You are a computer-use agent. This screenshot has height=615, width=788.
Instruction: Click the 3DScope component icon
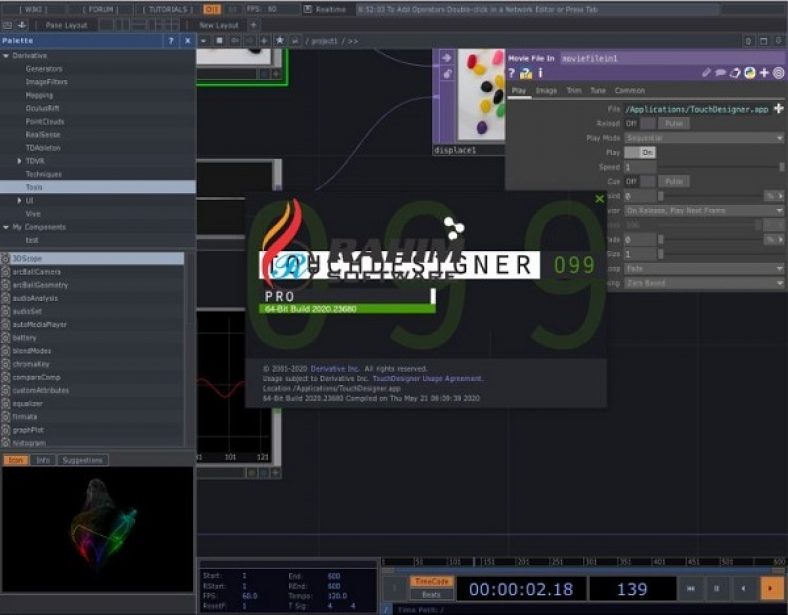[x=6, y=258]
